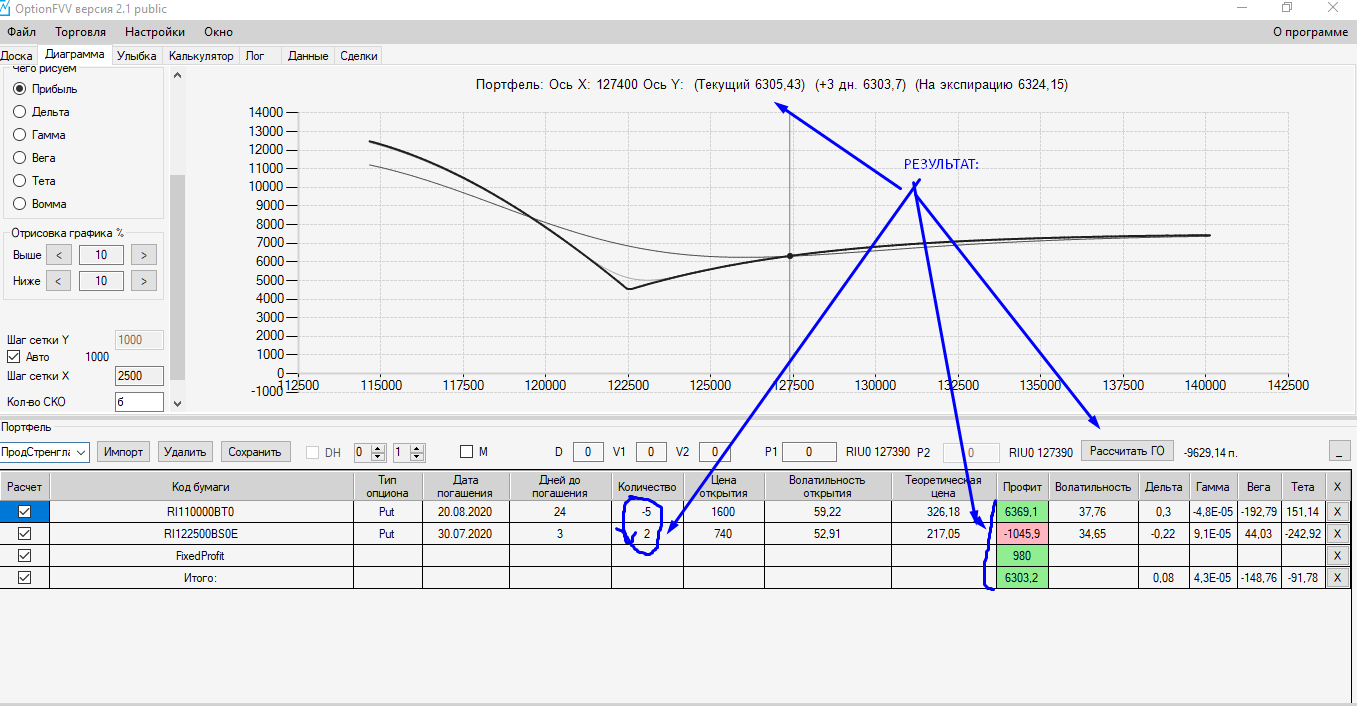
Task: Click the D value input field
Action: click(x=588, y=452)
